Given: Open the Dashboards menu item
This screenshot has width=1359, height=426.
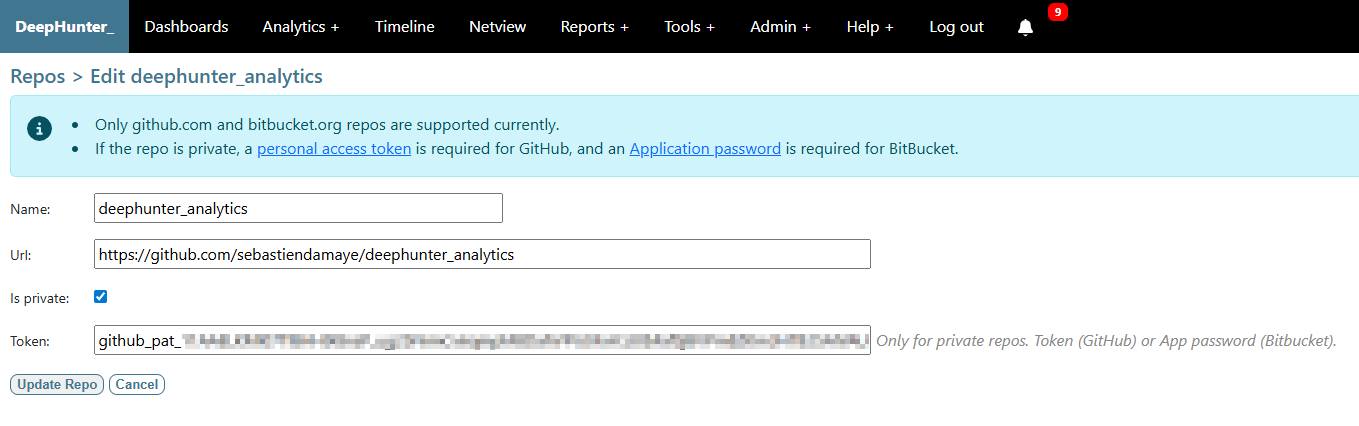Looking at the screenshot, I should (x=187, y=27).
